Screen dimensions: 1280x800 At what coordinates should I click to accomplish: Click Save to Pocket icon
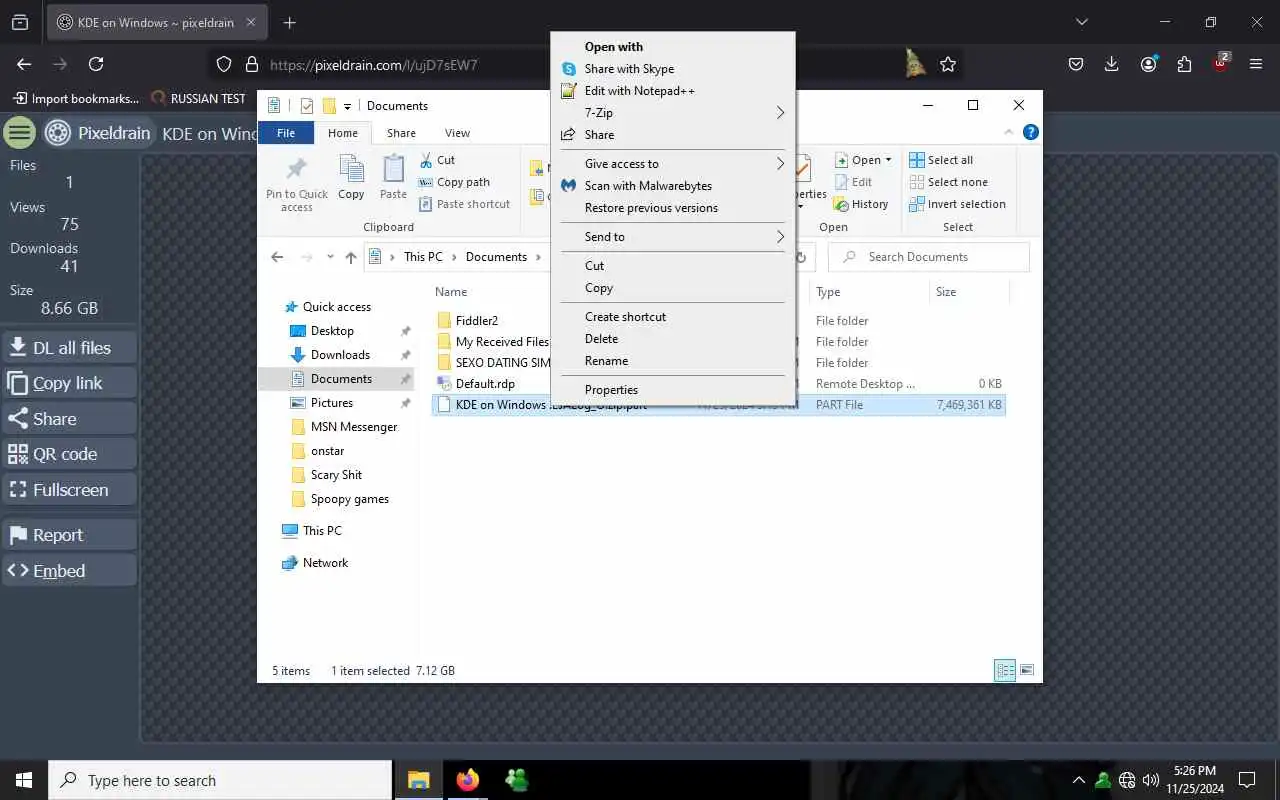point(1076,64)
